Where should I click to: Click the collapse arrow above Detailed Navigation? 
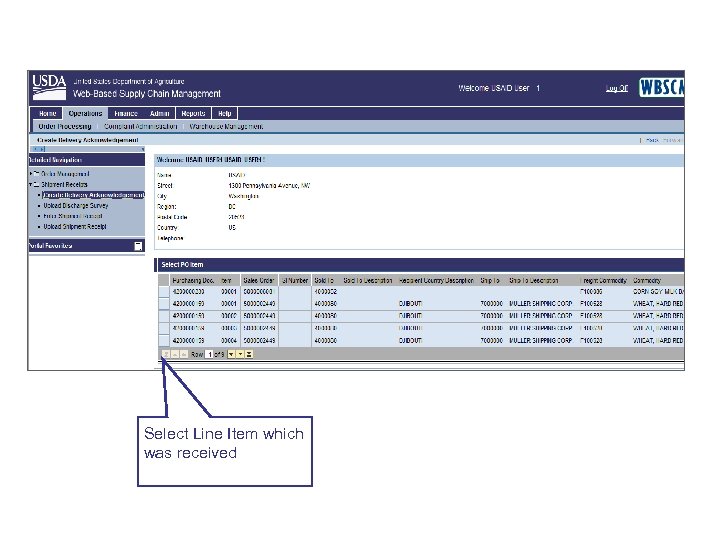pos(143,149)
